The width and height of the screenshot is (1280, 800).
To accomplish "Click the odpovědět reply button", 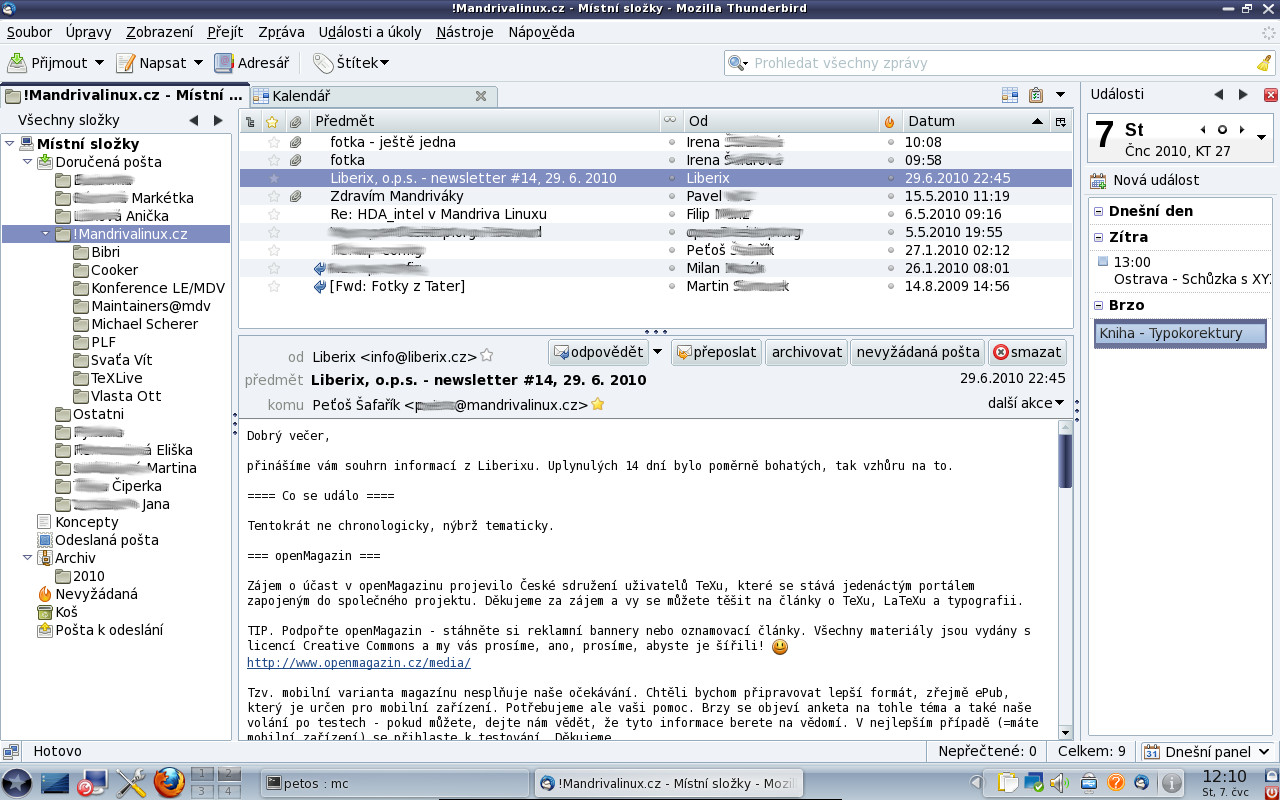I will click(598, 352).
